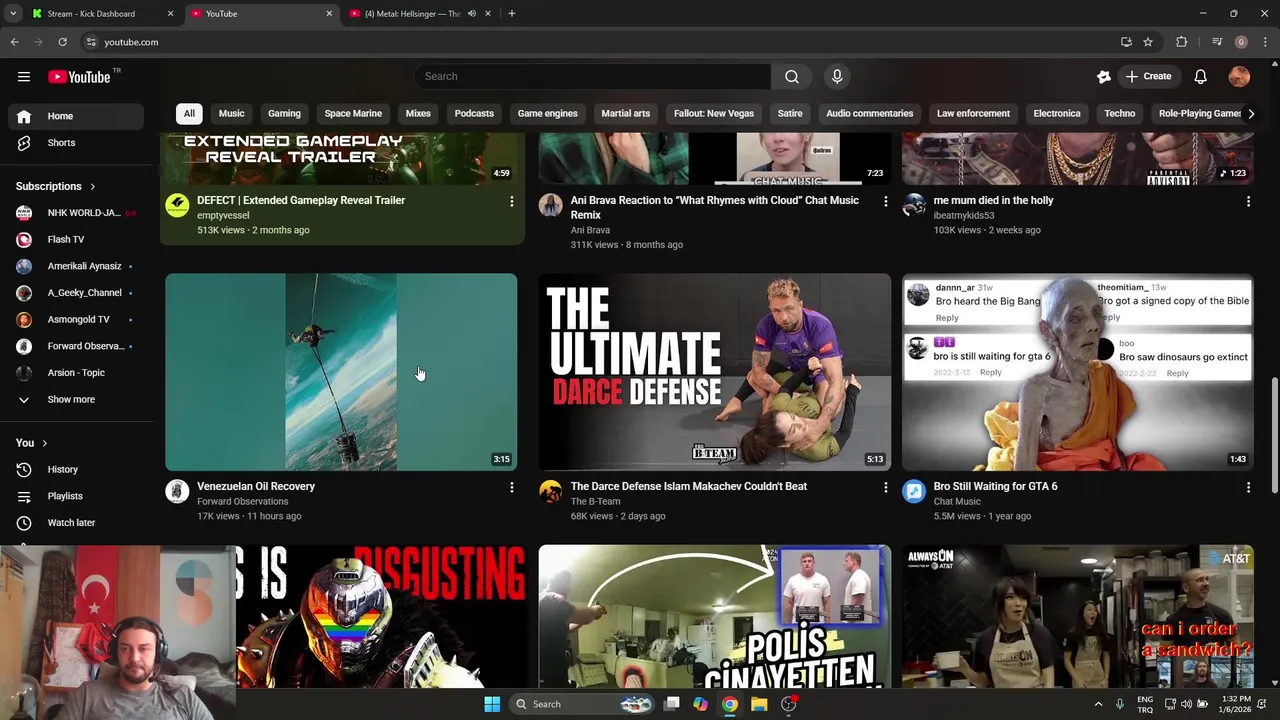Reload the page
The height and width of the screenshot is (720, 1280).
click(x=62, y=42)
